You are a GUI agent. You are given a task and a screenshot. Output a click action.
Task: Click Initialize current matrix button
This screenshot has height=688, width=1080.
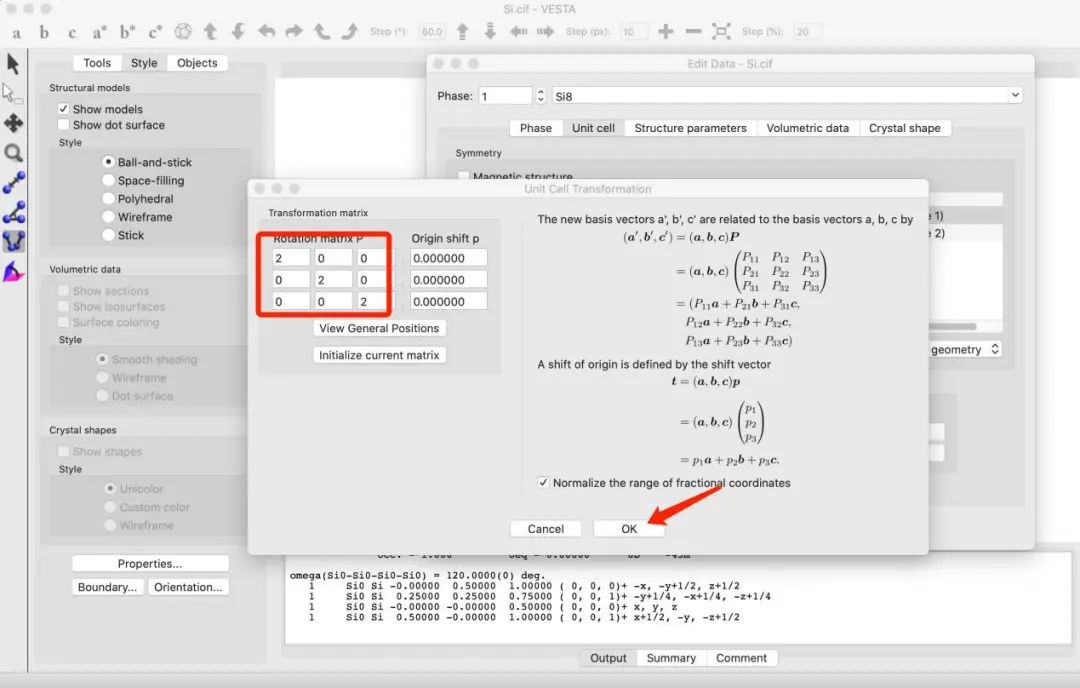[x=379, y=355]
